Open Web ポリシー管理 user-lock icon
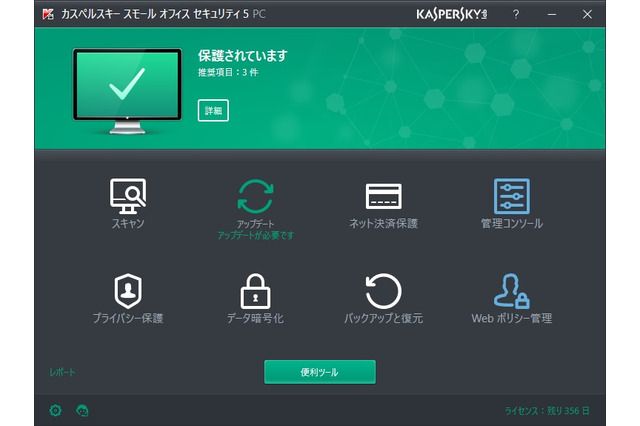The height and width of the screenshot is (426, 640). pos(511,291)
